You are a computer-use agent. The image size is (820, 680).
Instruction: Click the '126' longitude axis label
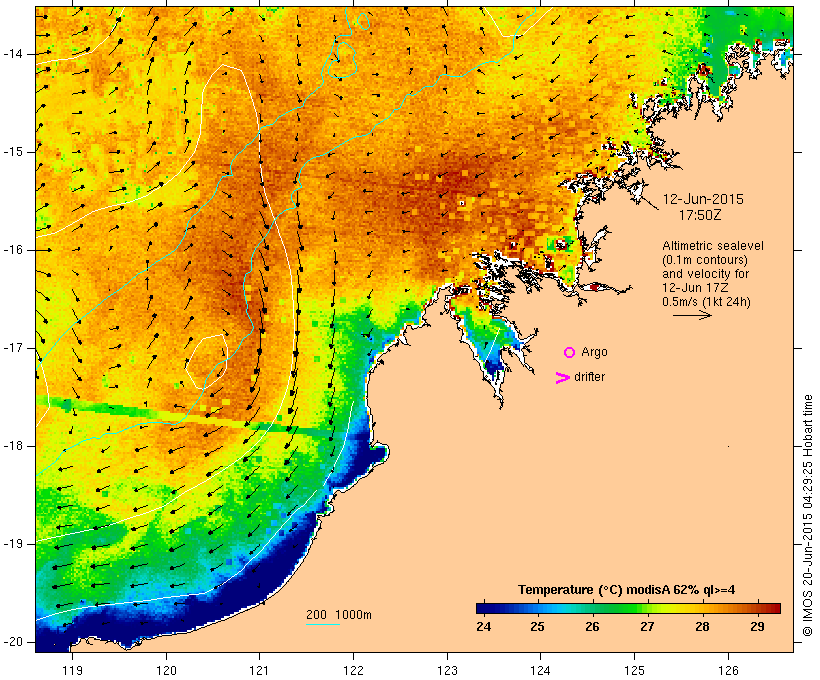click(728, 671)
